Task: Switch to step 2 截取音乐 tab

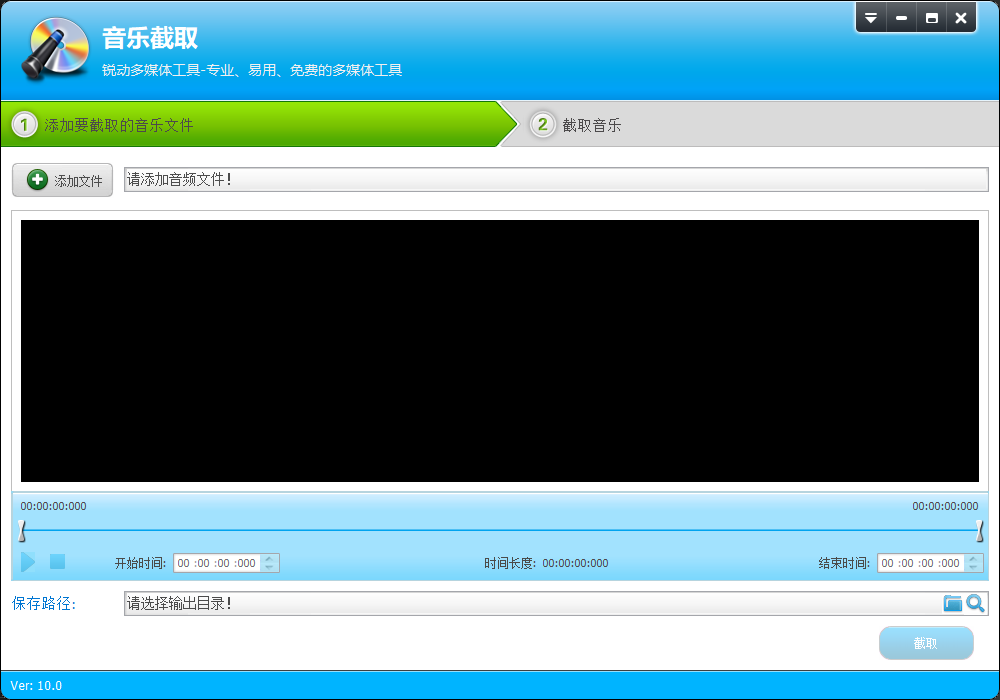Action: click(x=753, y=124)
